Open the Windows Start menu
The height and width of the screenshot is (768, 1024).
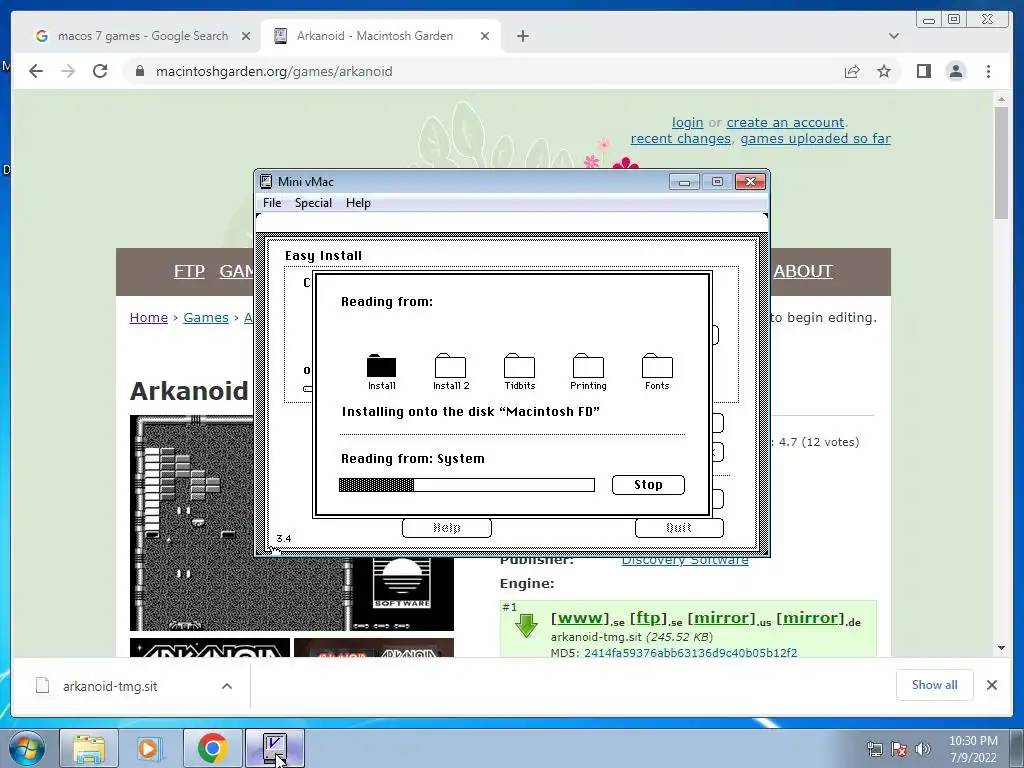tap(27, 748)
